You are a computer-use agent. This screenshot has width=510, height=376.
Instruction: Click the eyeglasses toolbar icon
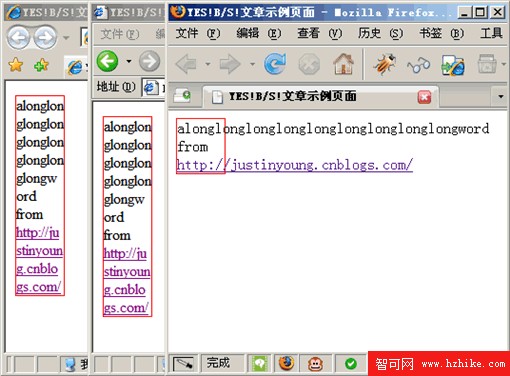click(x=419, y=64)
